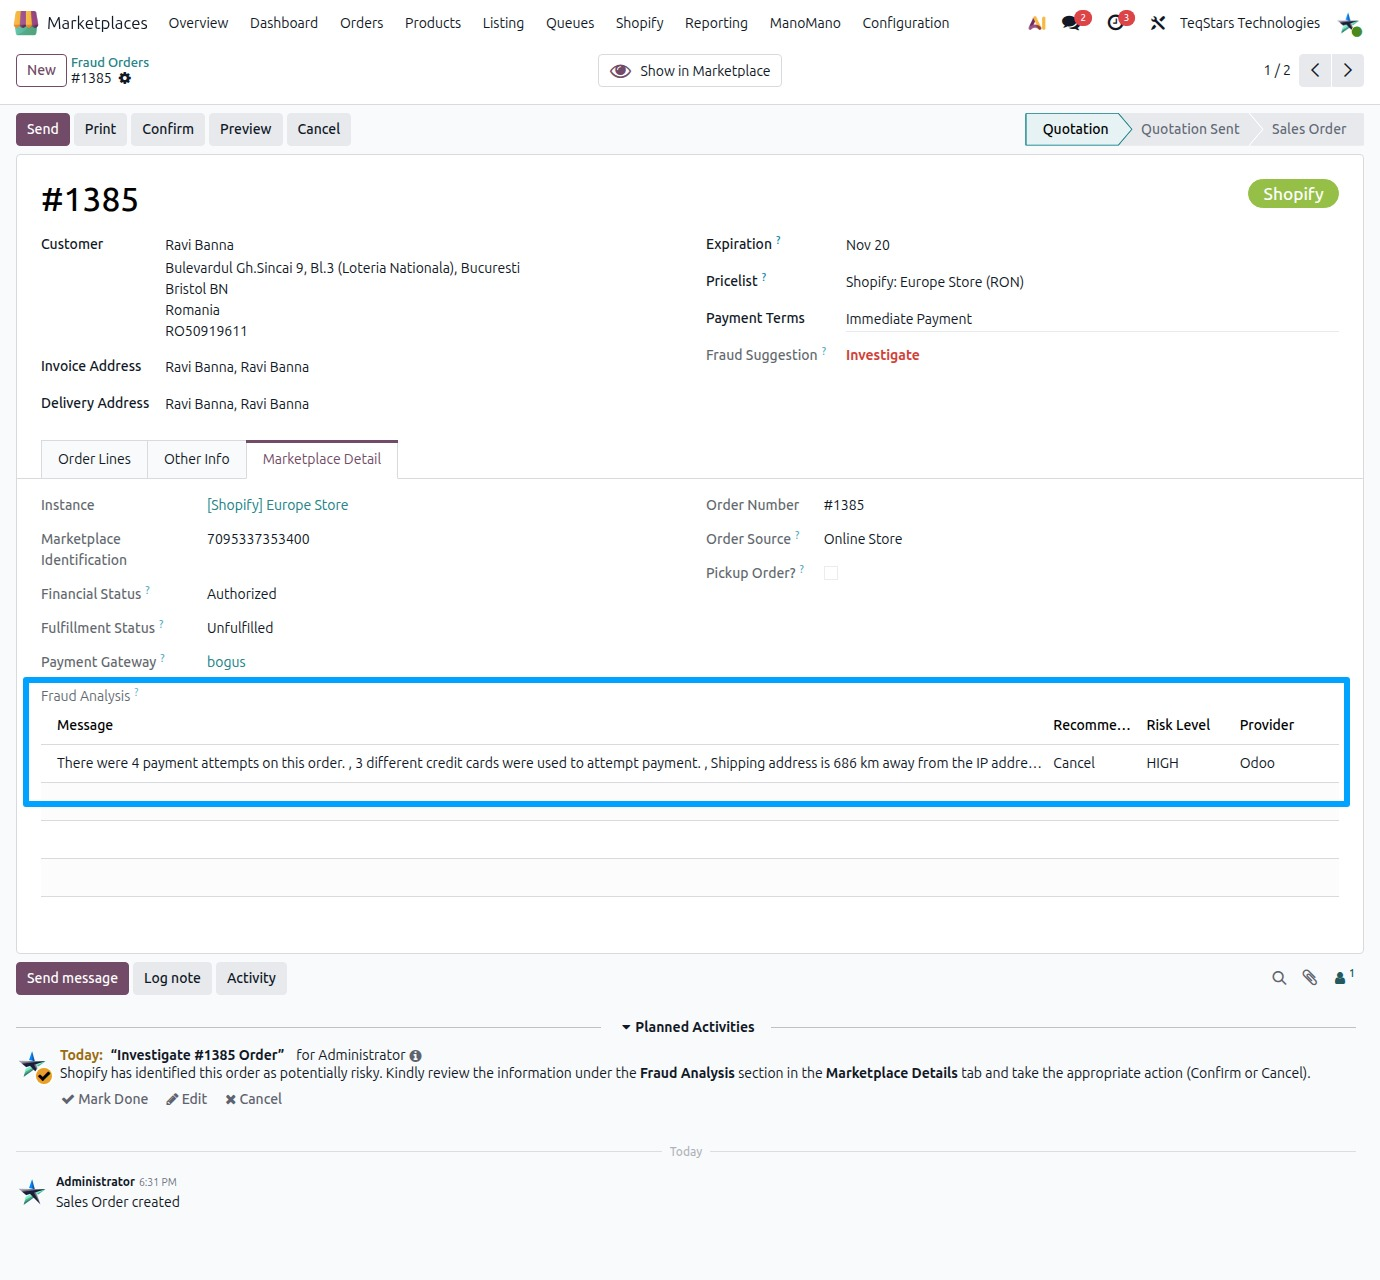Open the Orders menu
Image resolution: width=1380 pixels, height=1280 pixels.
[361, 23]
